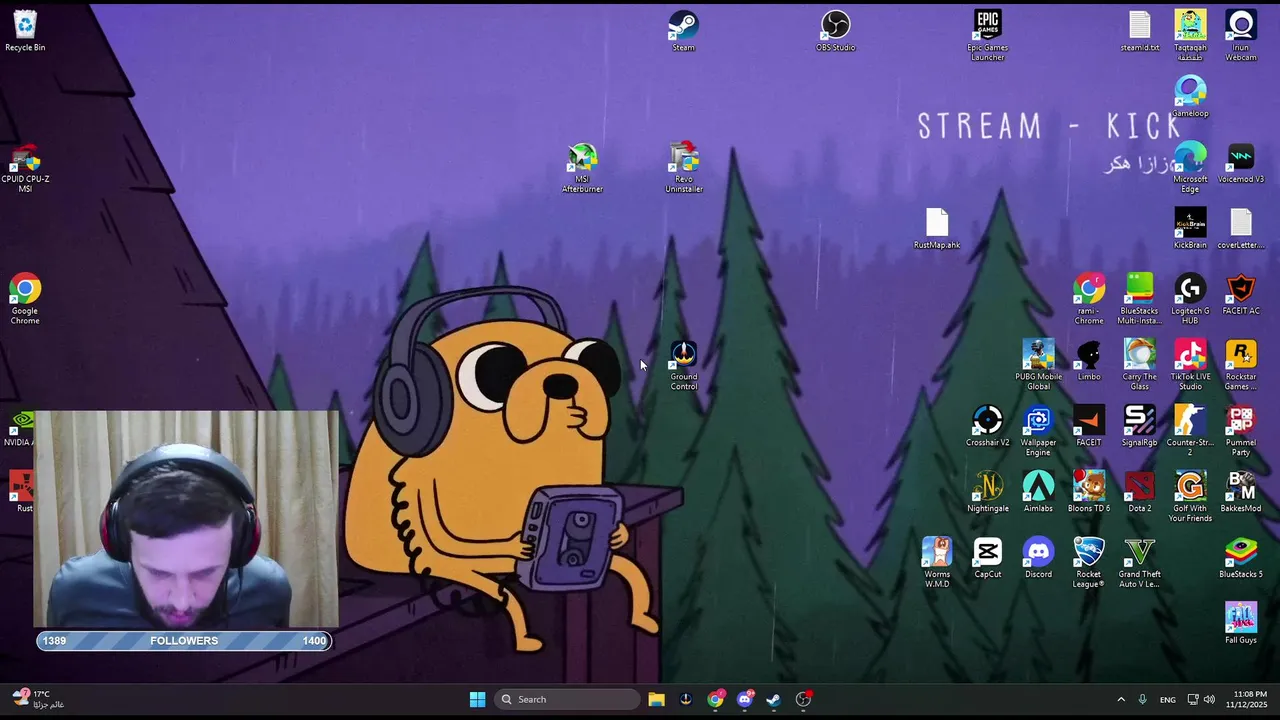Change the ENG input language
The width and height of the screenshot is (1280, 720).
(1167, 699)
